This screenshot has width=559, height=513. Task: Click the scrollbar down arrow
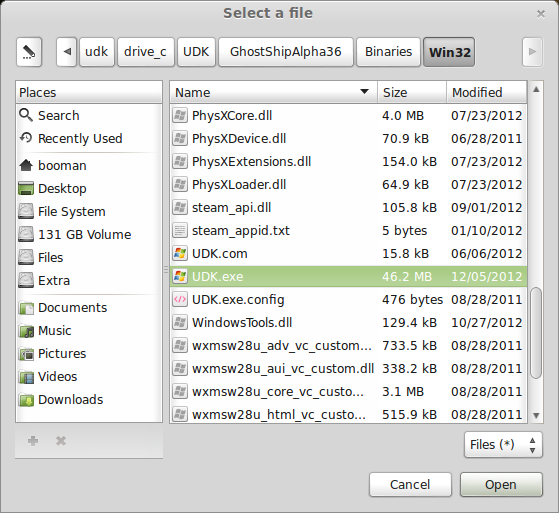(536, 415)
